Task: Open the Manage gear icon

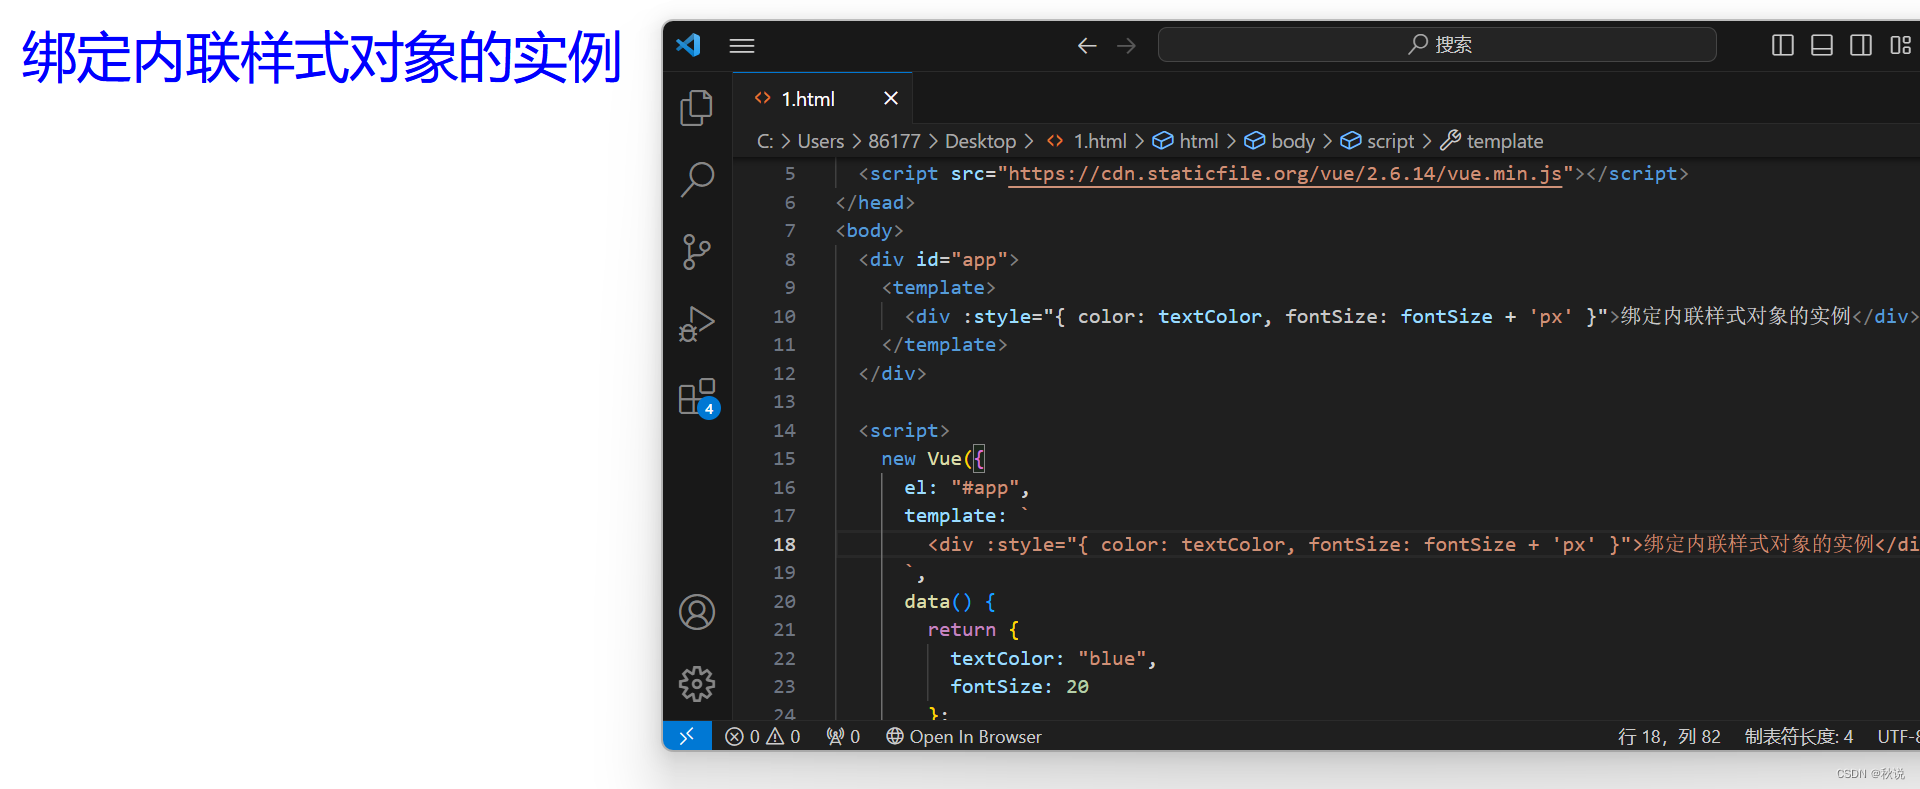Action: pos(697,684)
